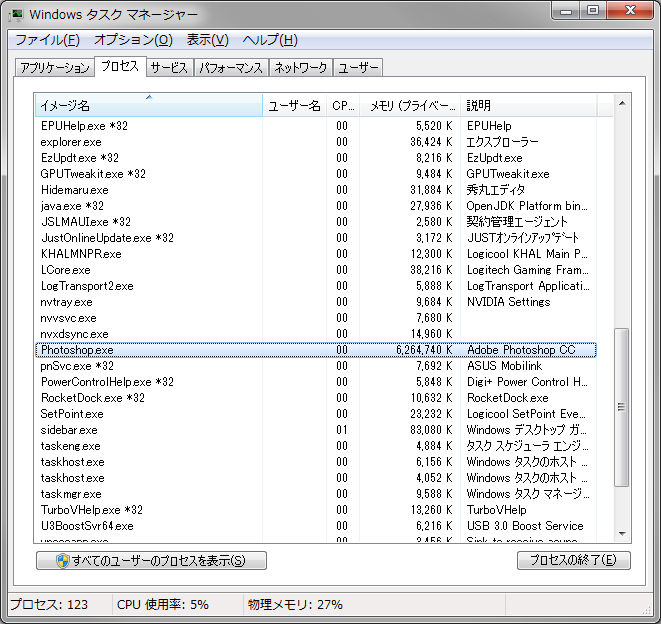The height and width of the screenshot is (624, 661).
Task: Select the explorer.exe process
Action: (316, 142)
